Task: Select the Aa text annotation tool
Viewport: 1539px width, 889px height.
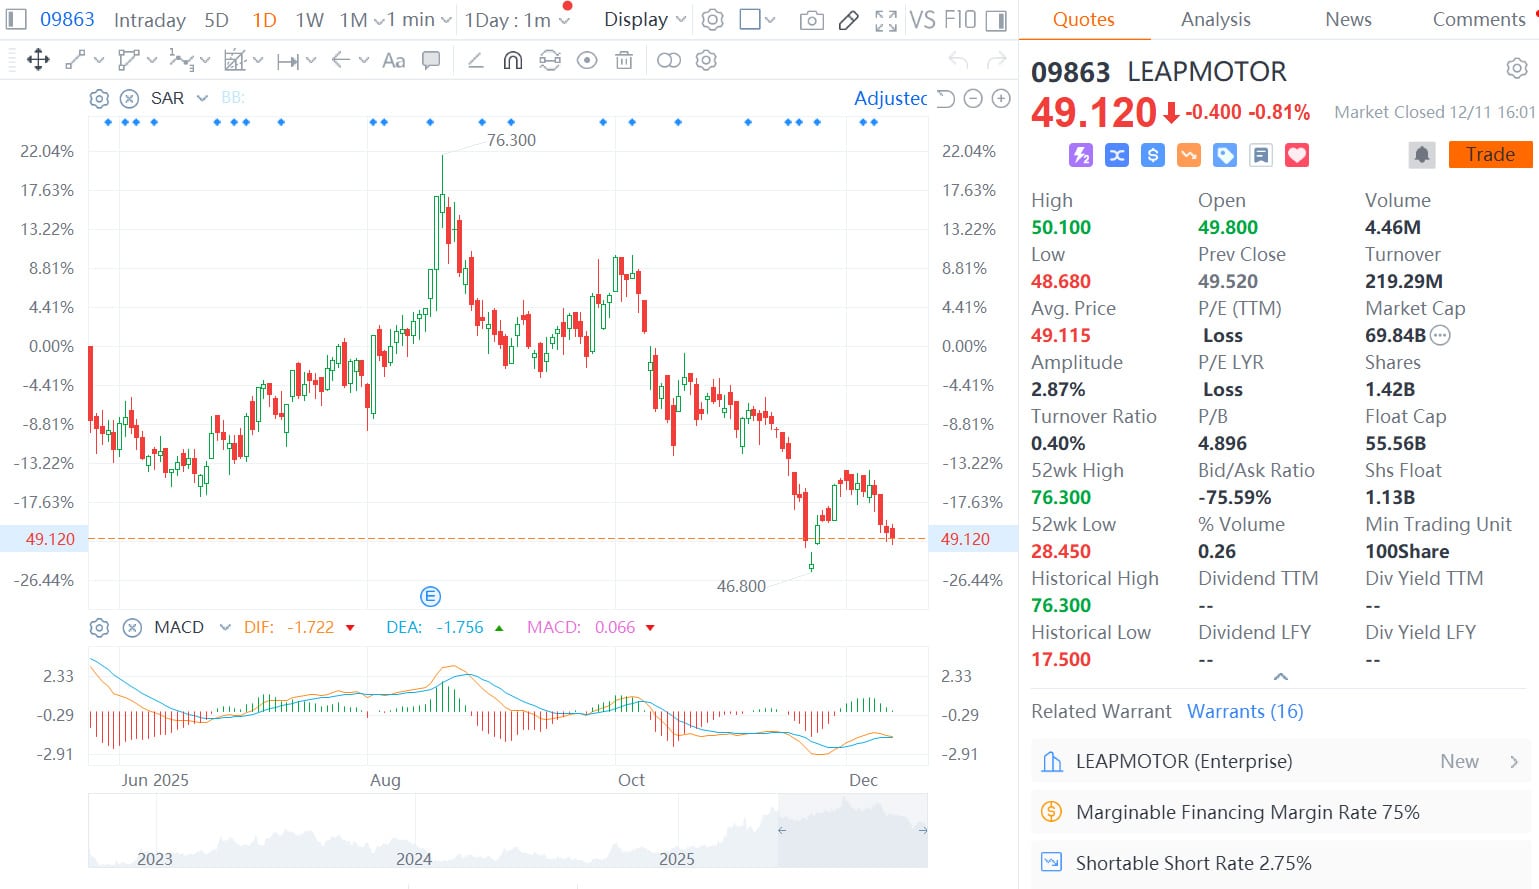Action: pyautogui.click(x=393, y=60)
